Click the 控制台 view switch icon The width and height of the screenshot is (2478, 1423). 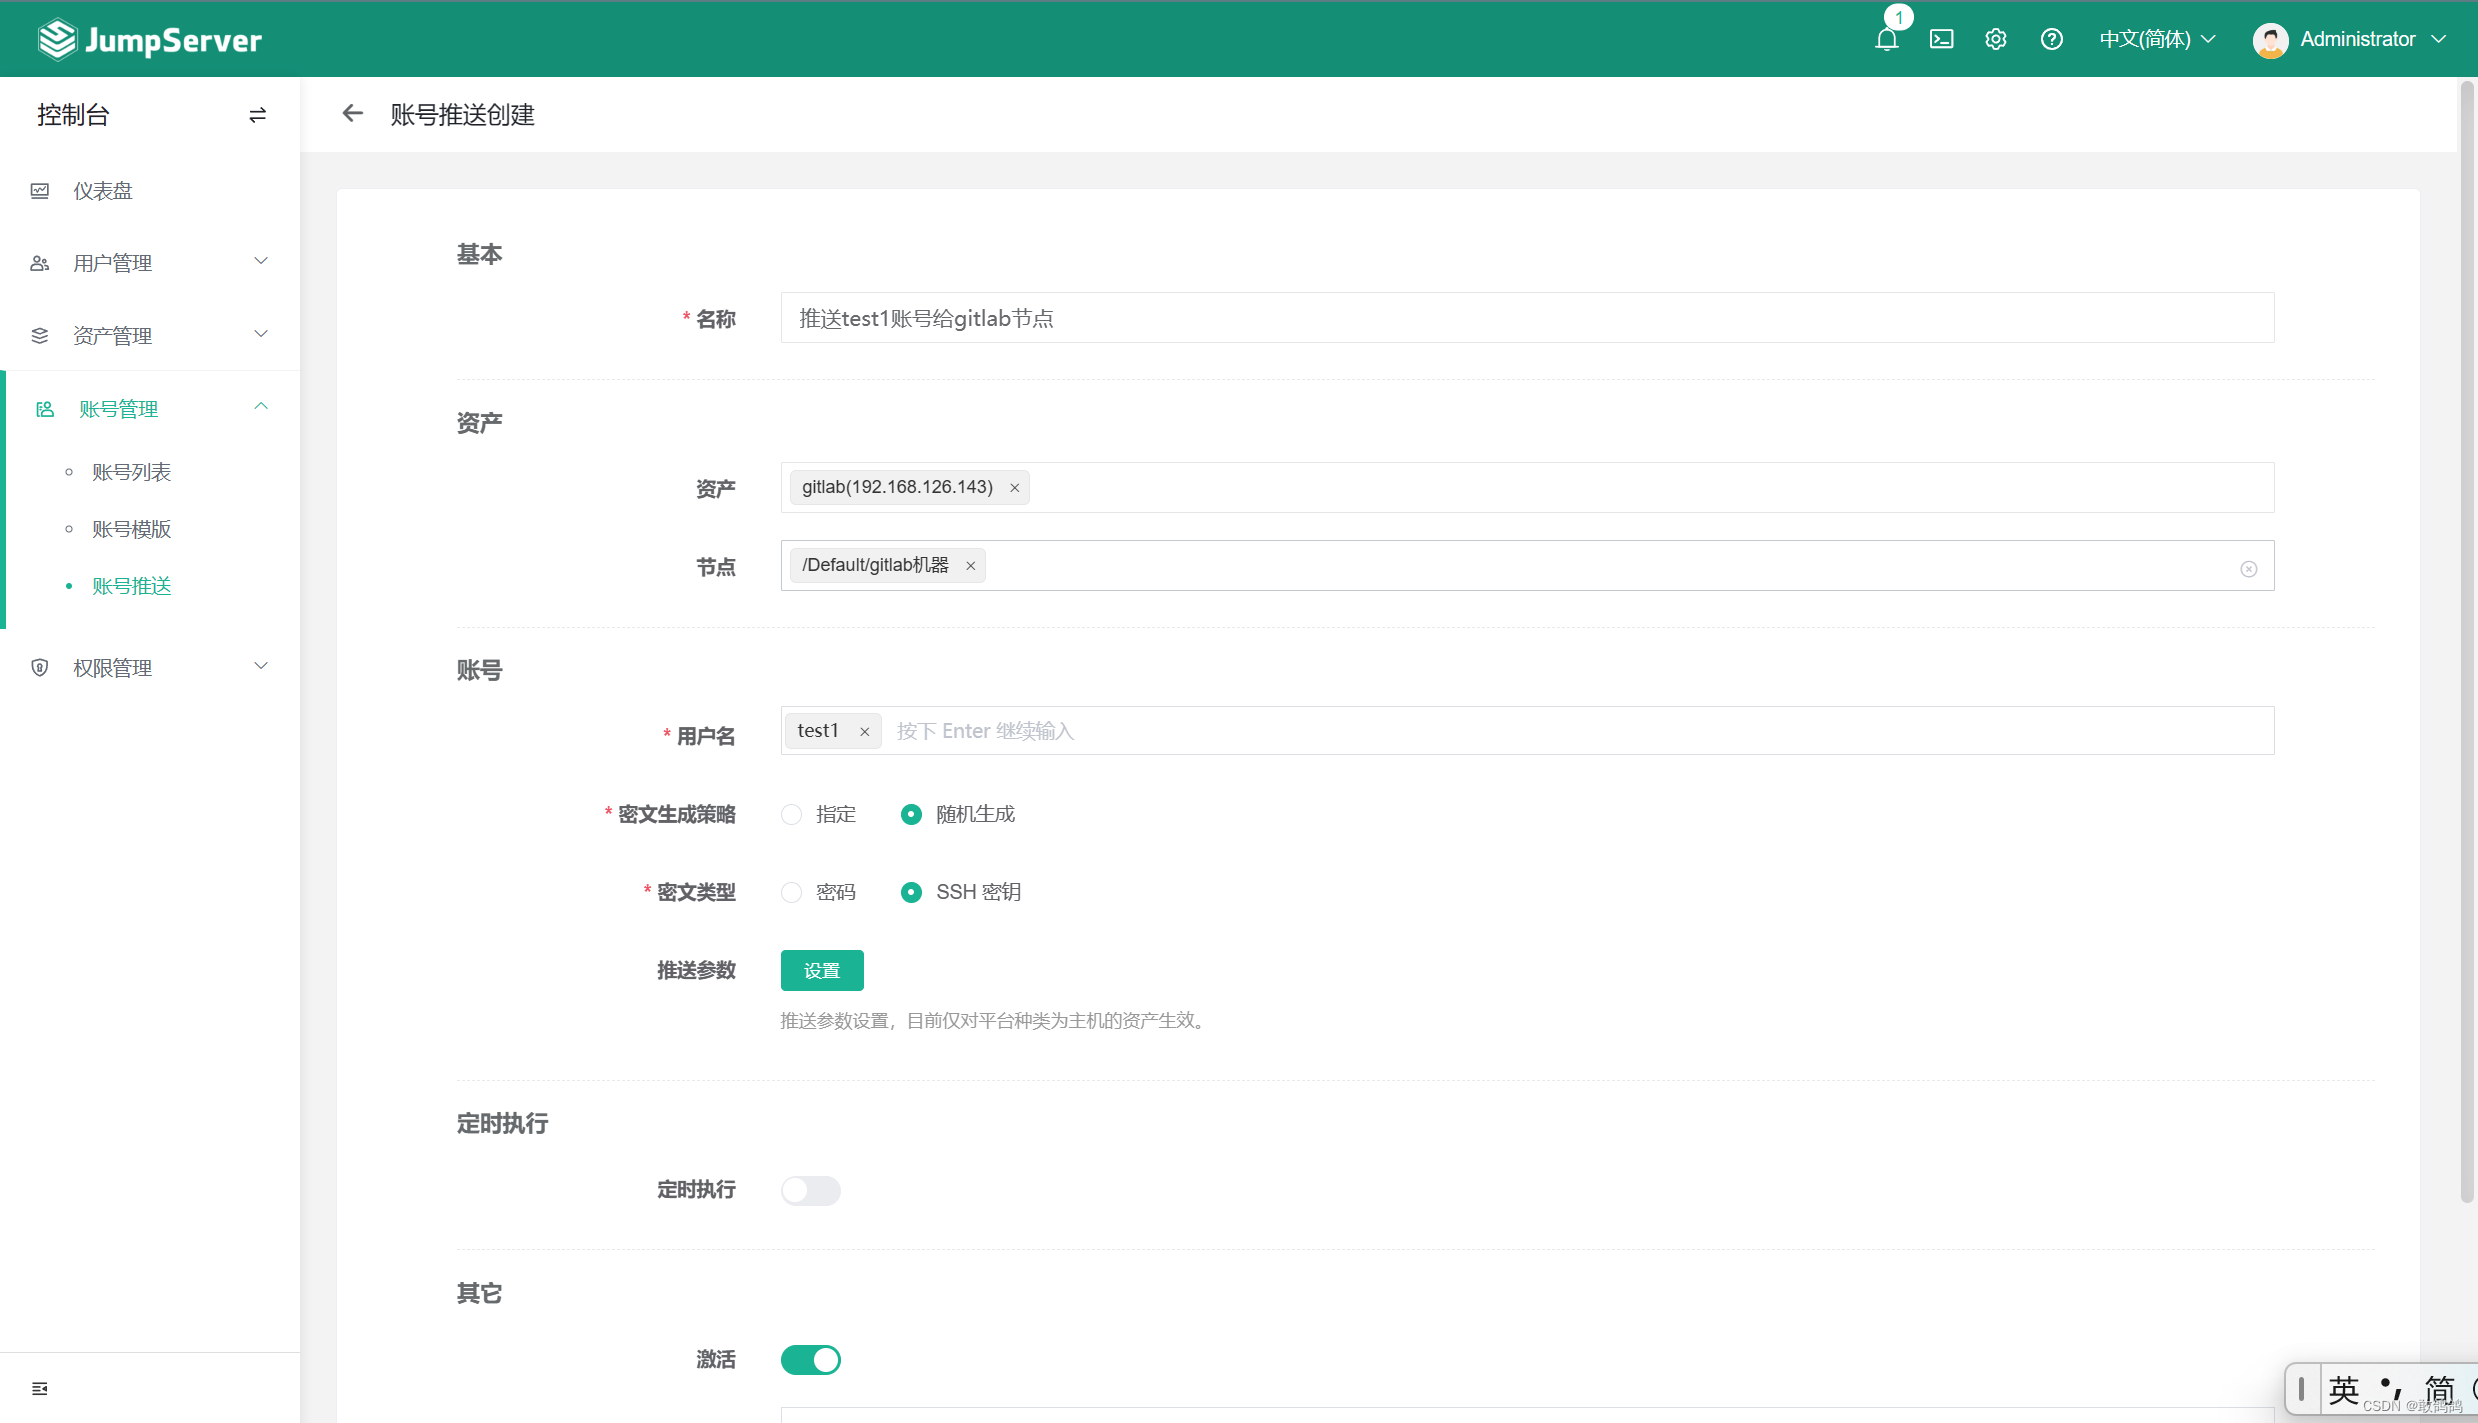[257, 115]
